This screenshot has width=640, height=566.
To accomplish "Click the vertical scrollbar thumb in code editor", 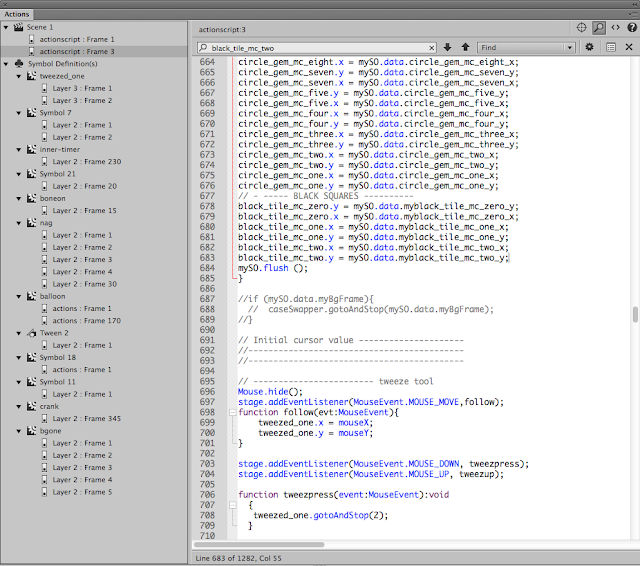I will [x=635, y=315].
